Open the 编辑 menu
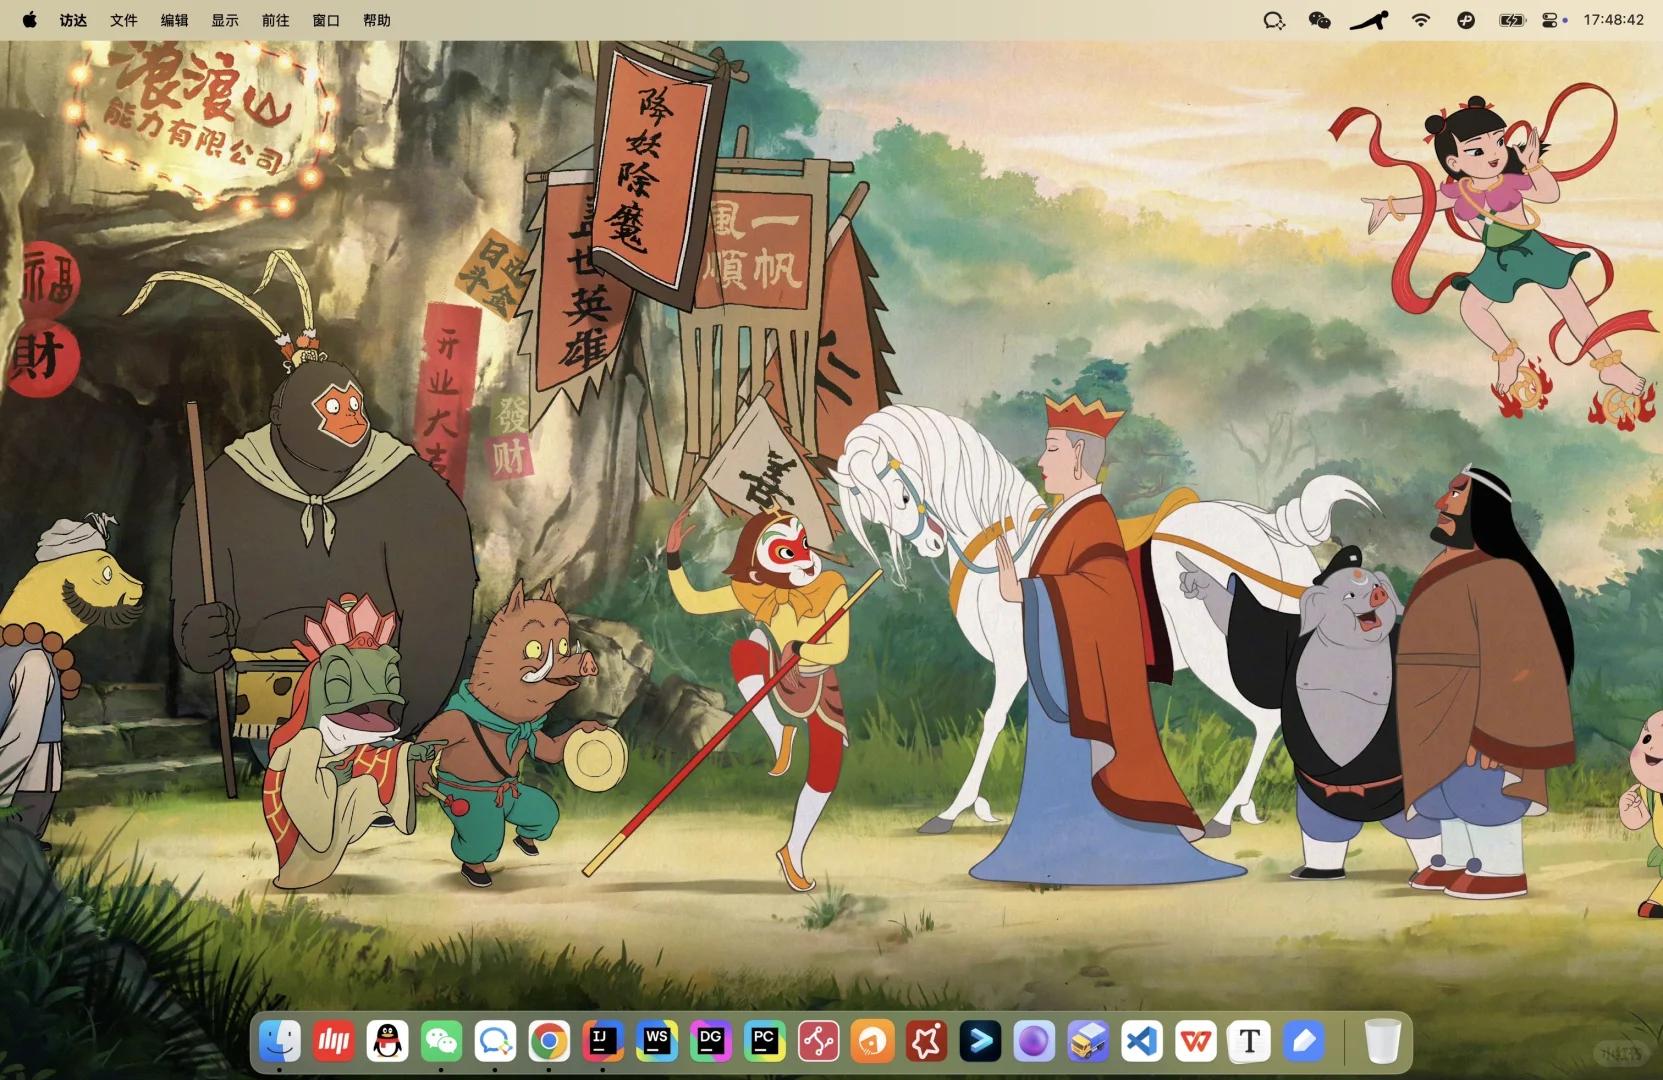Image resolution: width=1663 pixels, height=1080 pixels. tap(175, 20)
